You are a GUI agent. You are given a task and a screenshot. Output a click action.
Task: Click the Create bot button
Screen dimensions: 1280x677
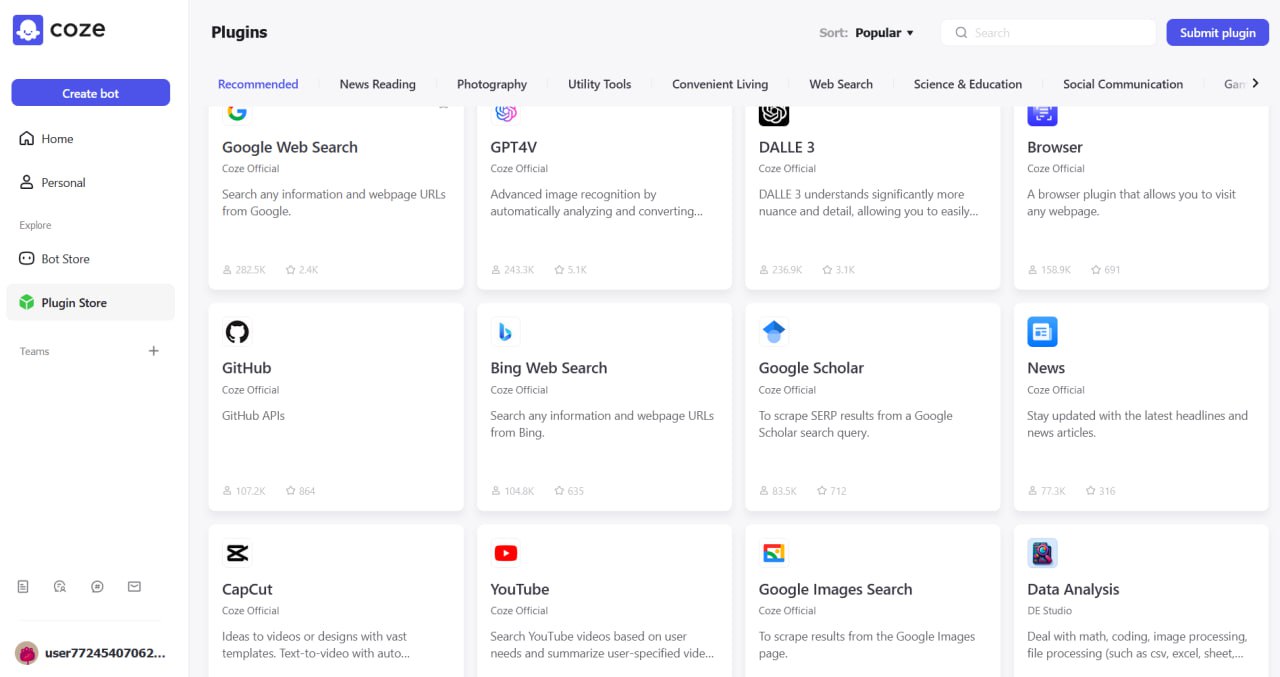click(91, 93)
